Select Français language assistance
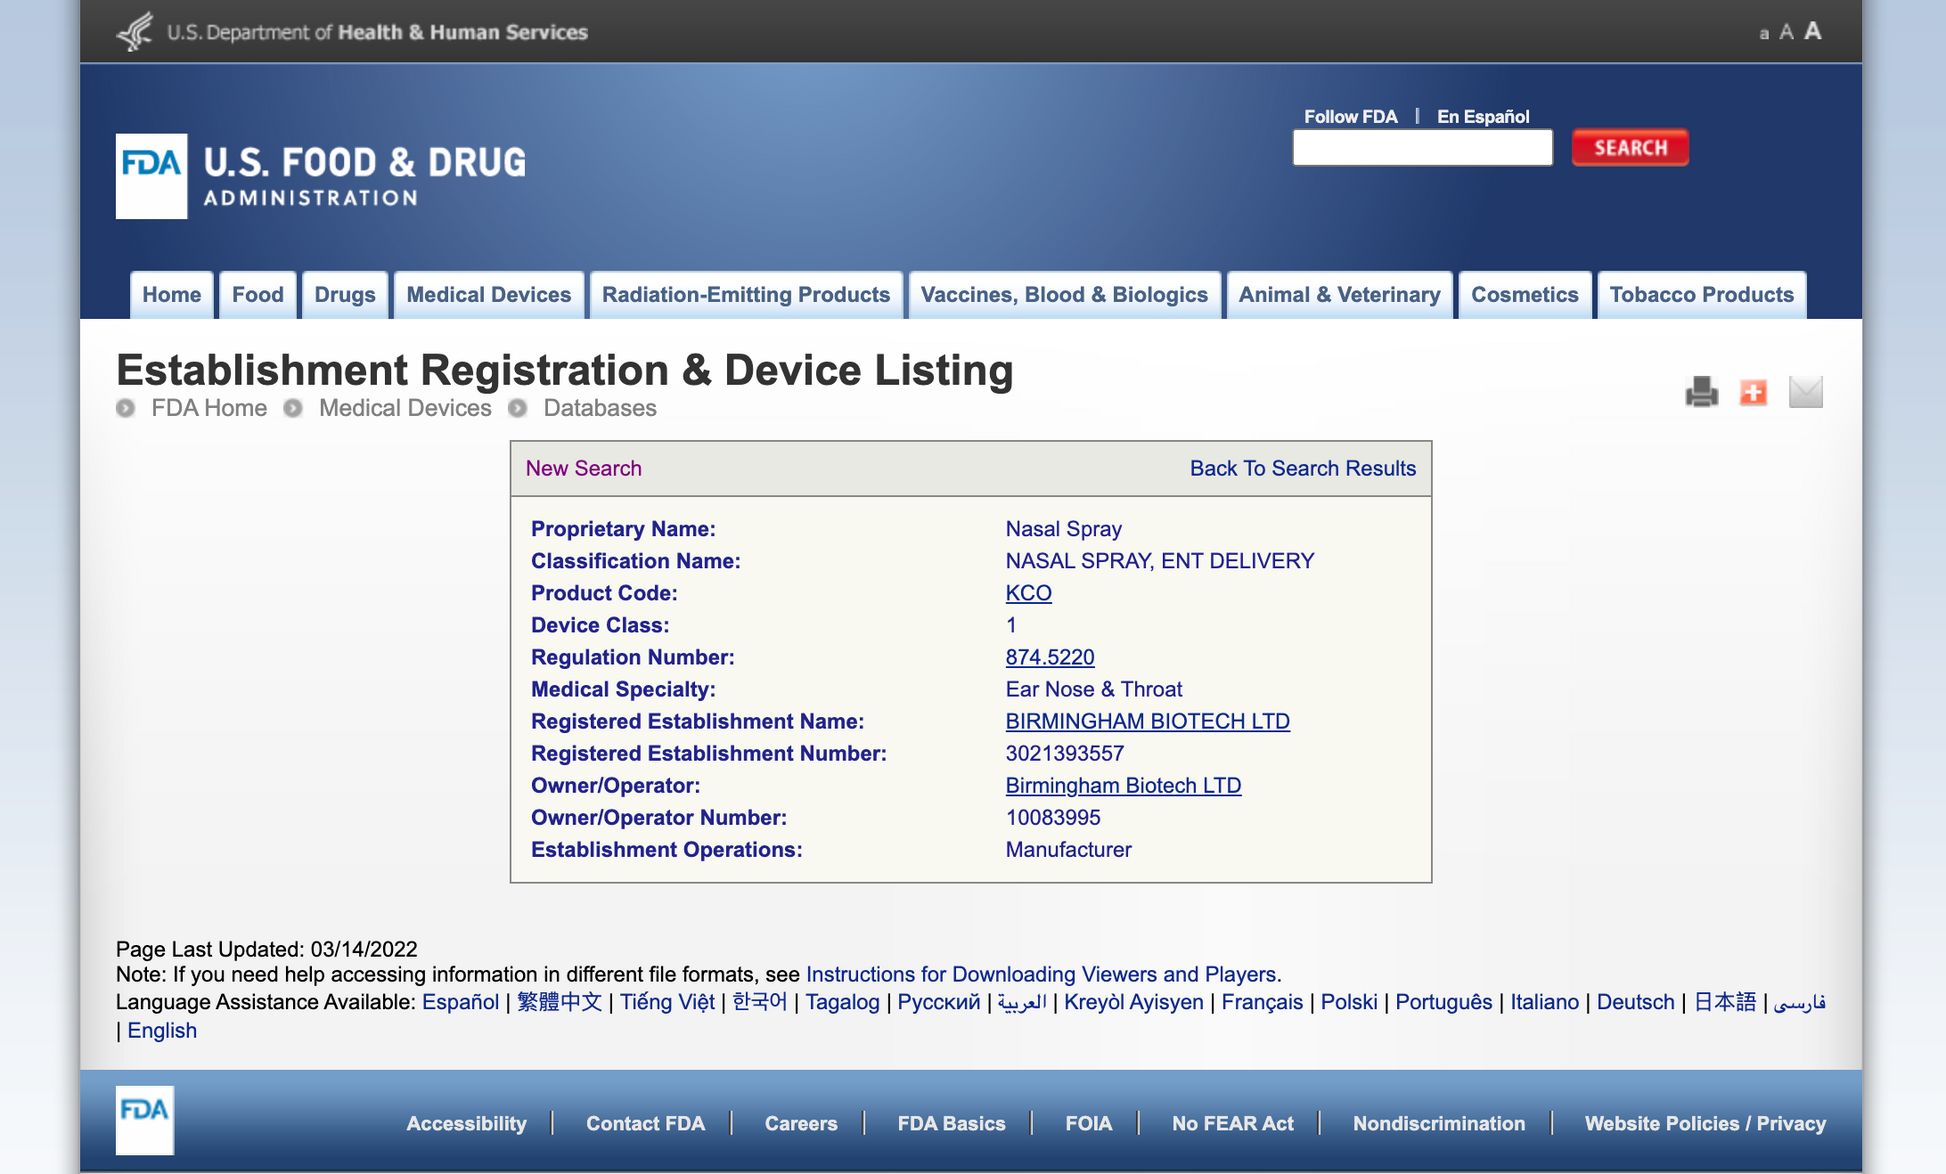The width and height of the screenshot is (1946, 1174). [x=1262, y=1002]
